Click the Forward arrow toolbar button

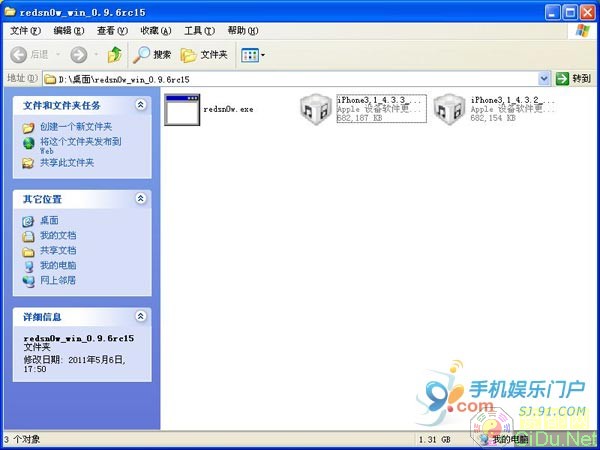pyautogui.click(x=79, y=54)
